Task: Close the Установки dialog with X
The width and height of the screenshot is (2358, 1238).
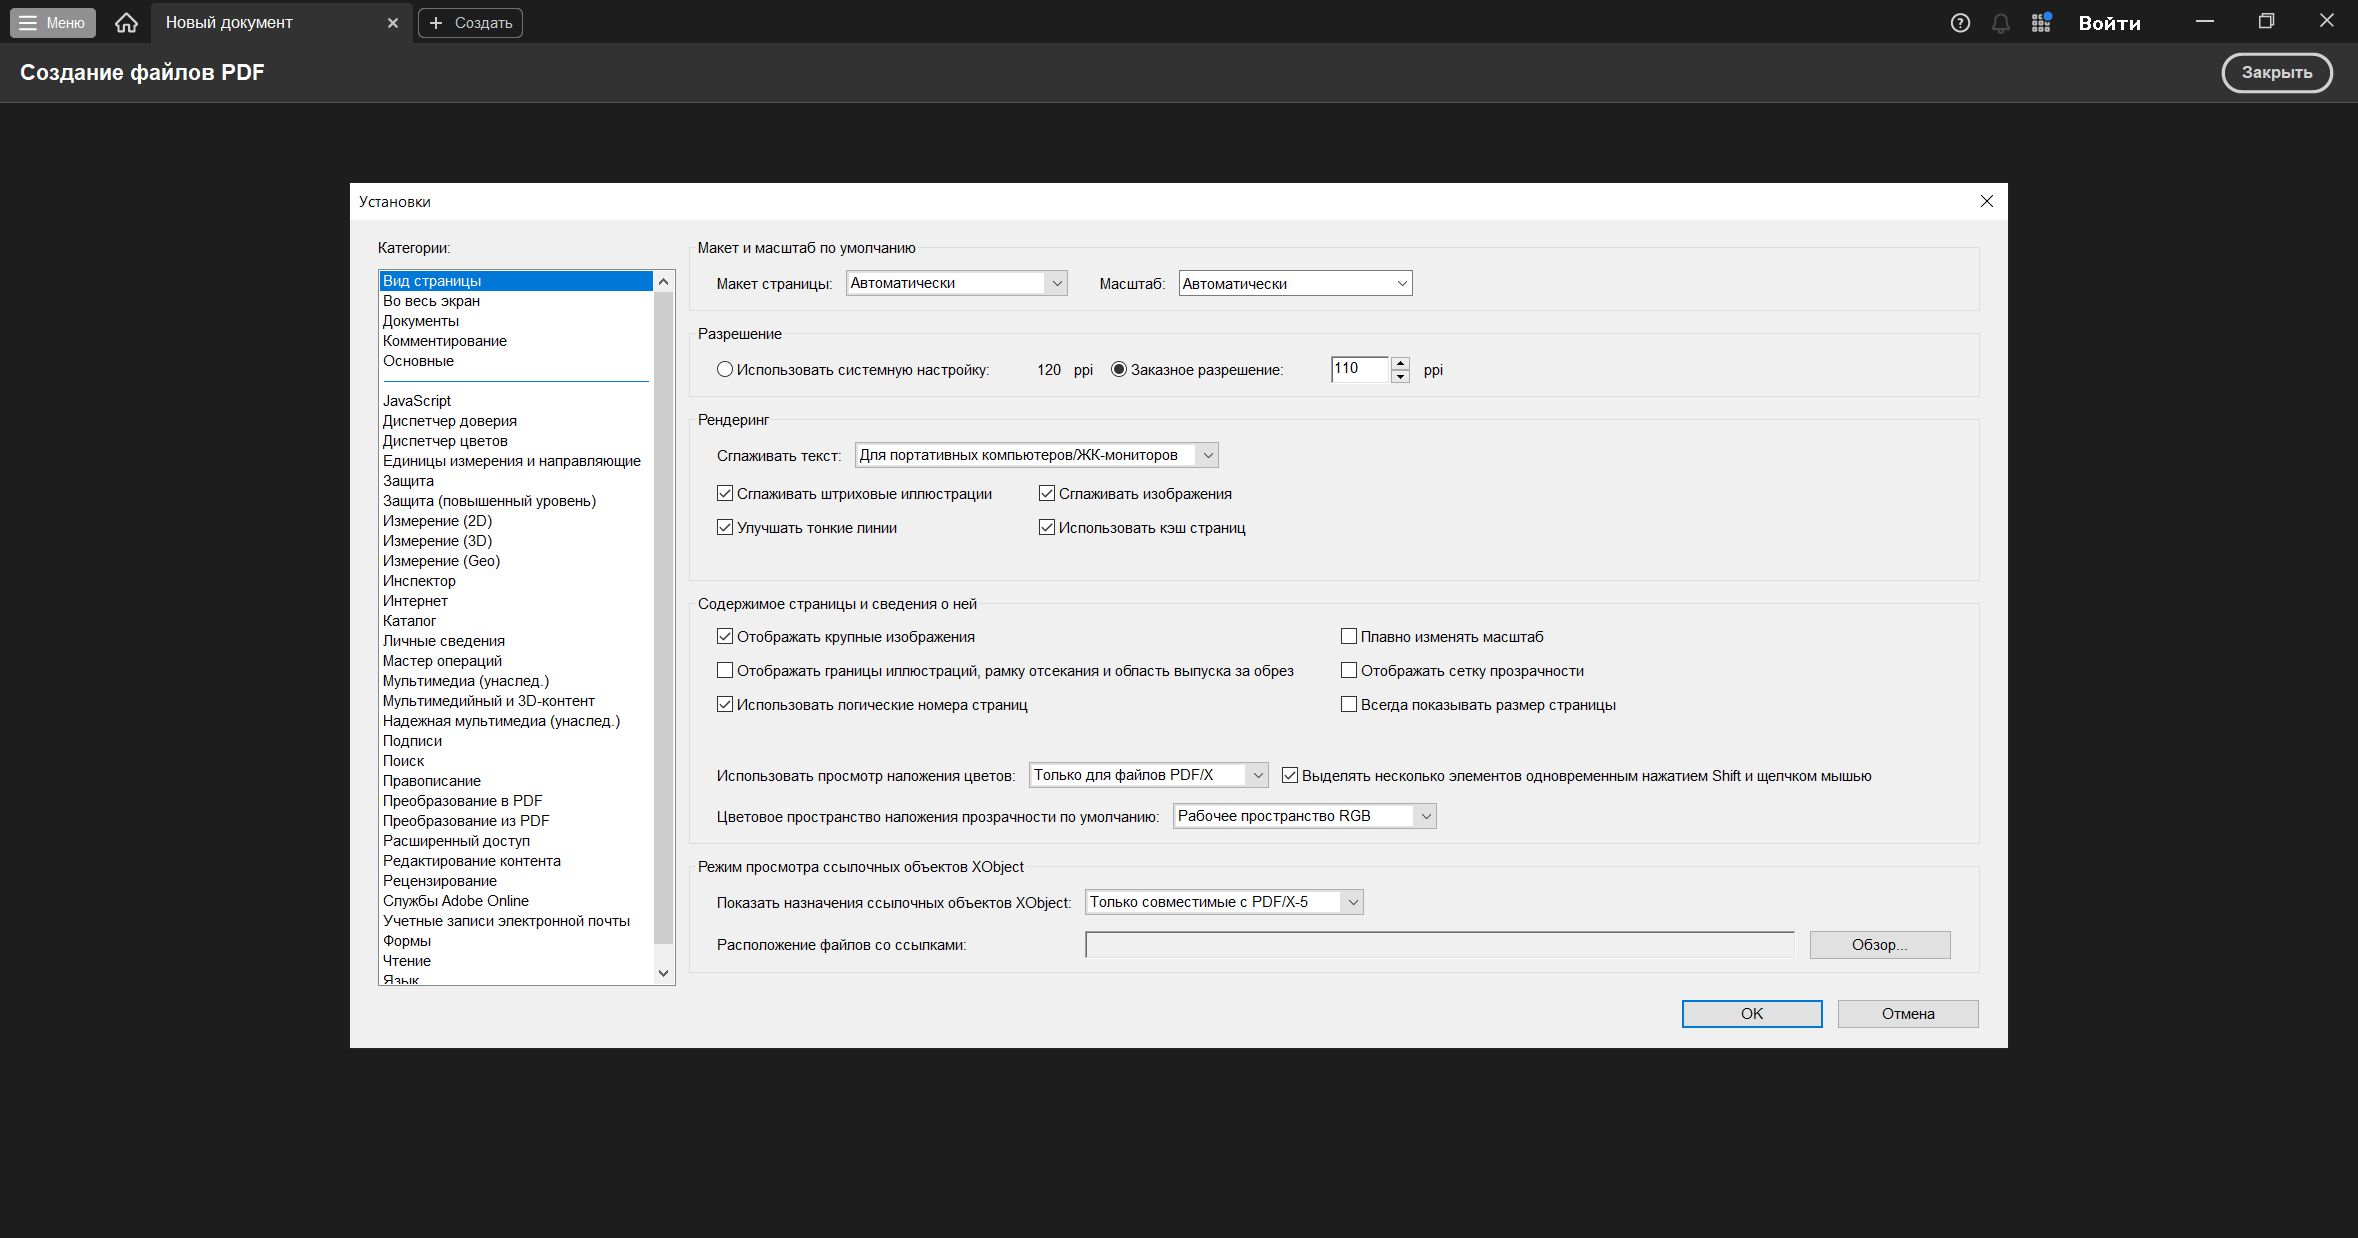Action: coord(1987,201)
